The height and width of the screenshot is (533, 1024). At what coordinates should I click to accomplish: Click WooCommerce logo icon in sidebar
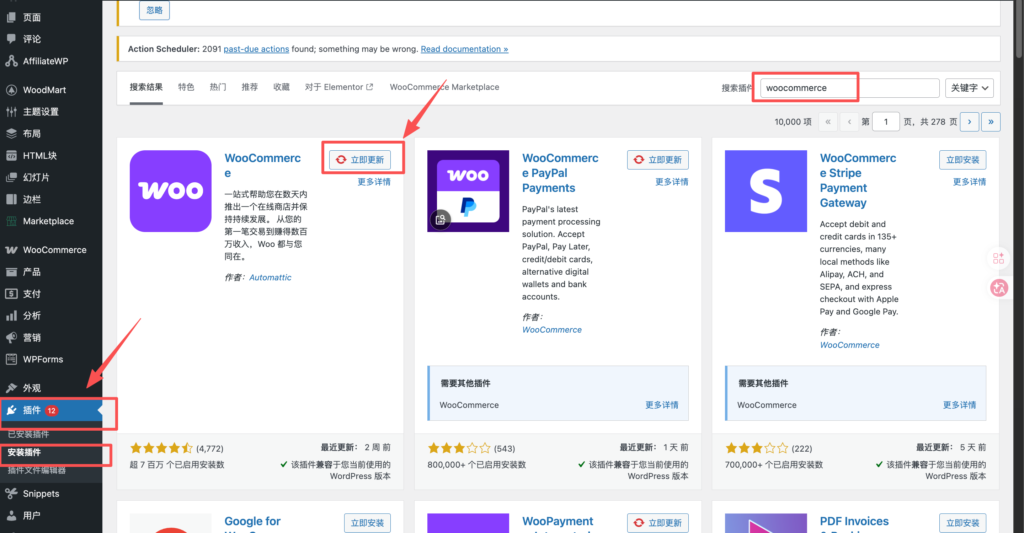[x=11, y=250]
